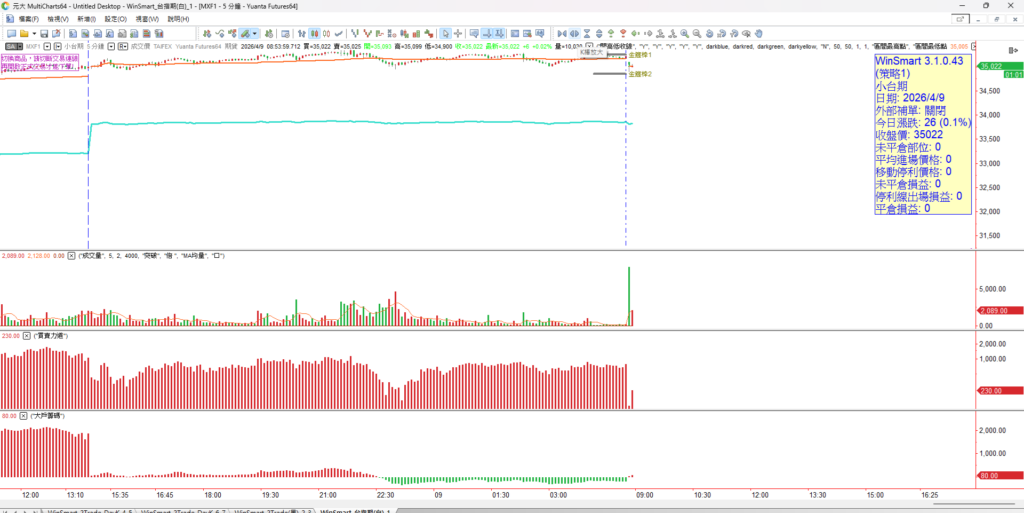Expand the 5 分鐘 resolution dropdown
Image resolution: width=1024 pixels, height=513 pixels.
[111, 46]
